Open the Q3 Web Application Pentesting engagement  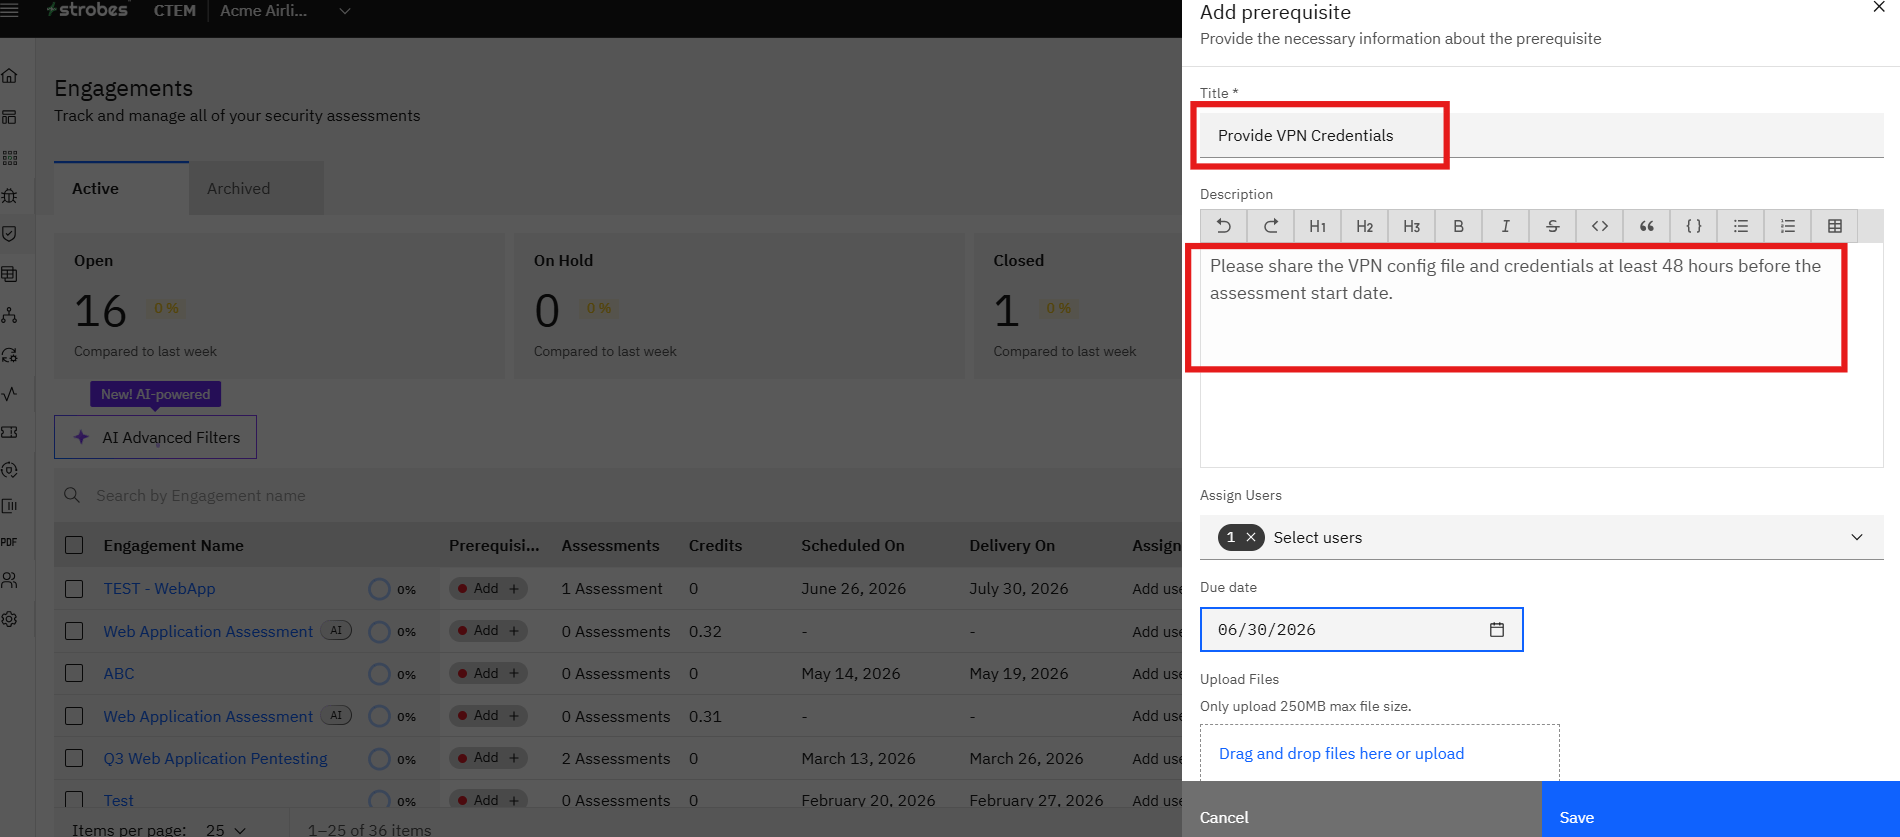[x=215, y=758]
